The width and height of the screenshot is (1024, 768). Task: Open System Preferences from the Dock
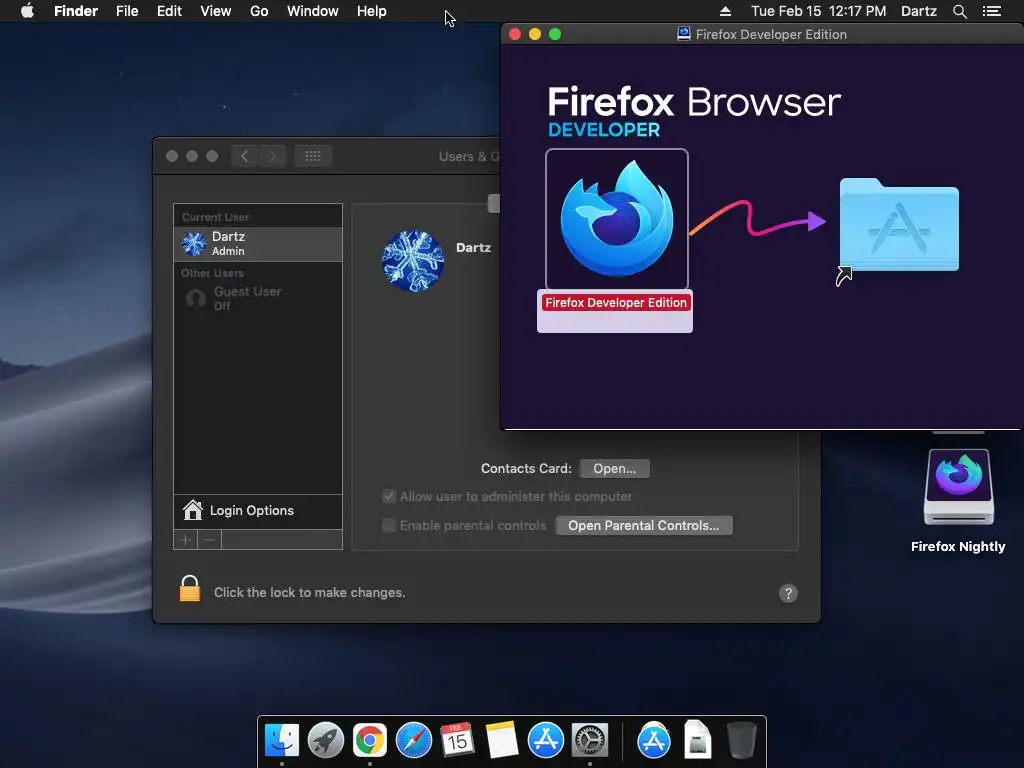tap(590, 740)
